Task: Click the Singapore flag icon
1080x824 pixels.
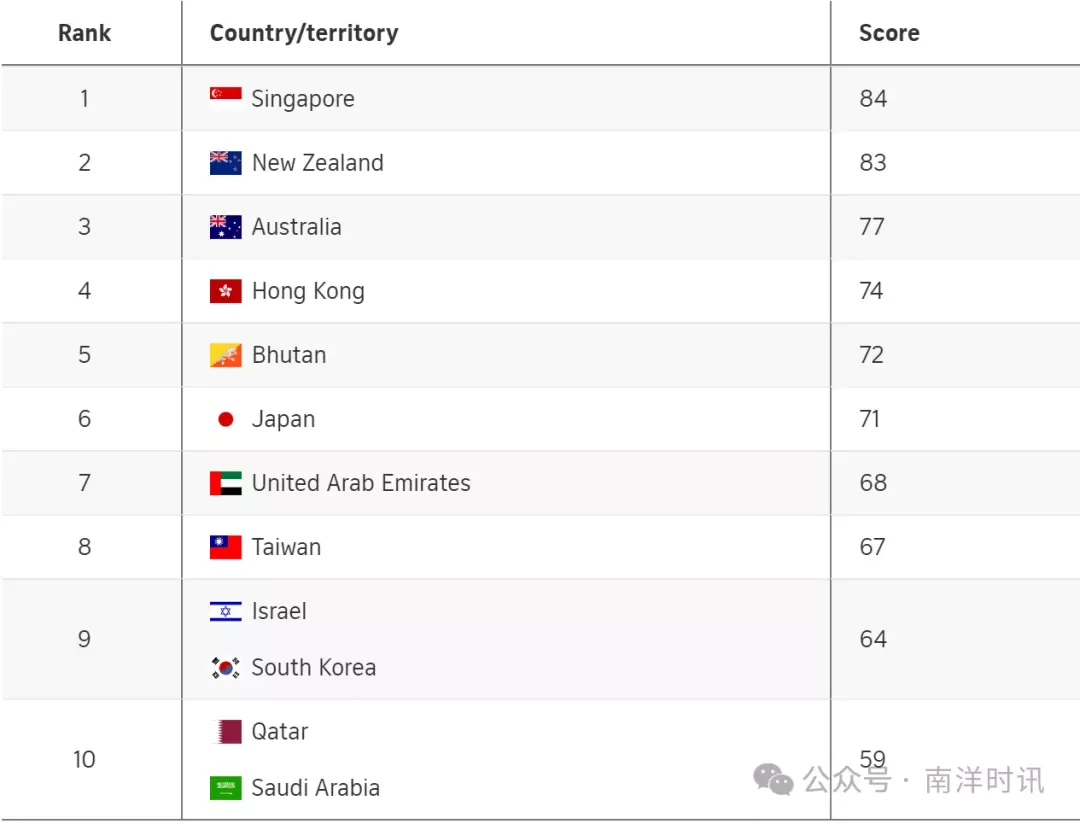Action: click(225, 99)
